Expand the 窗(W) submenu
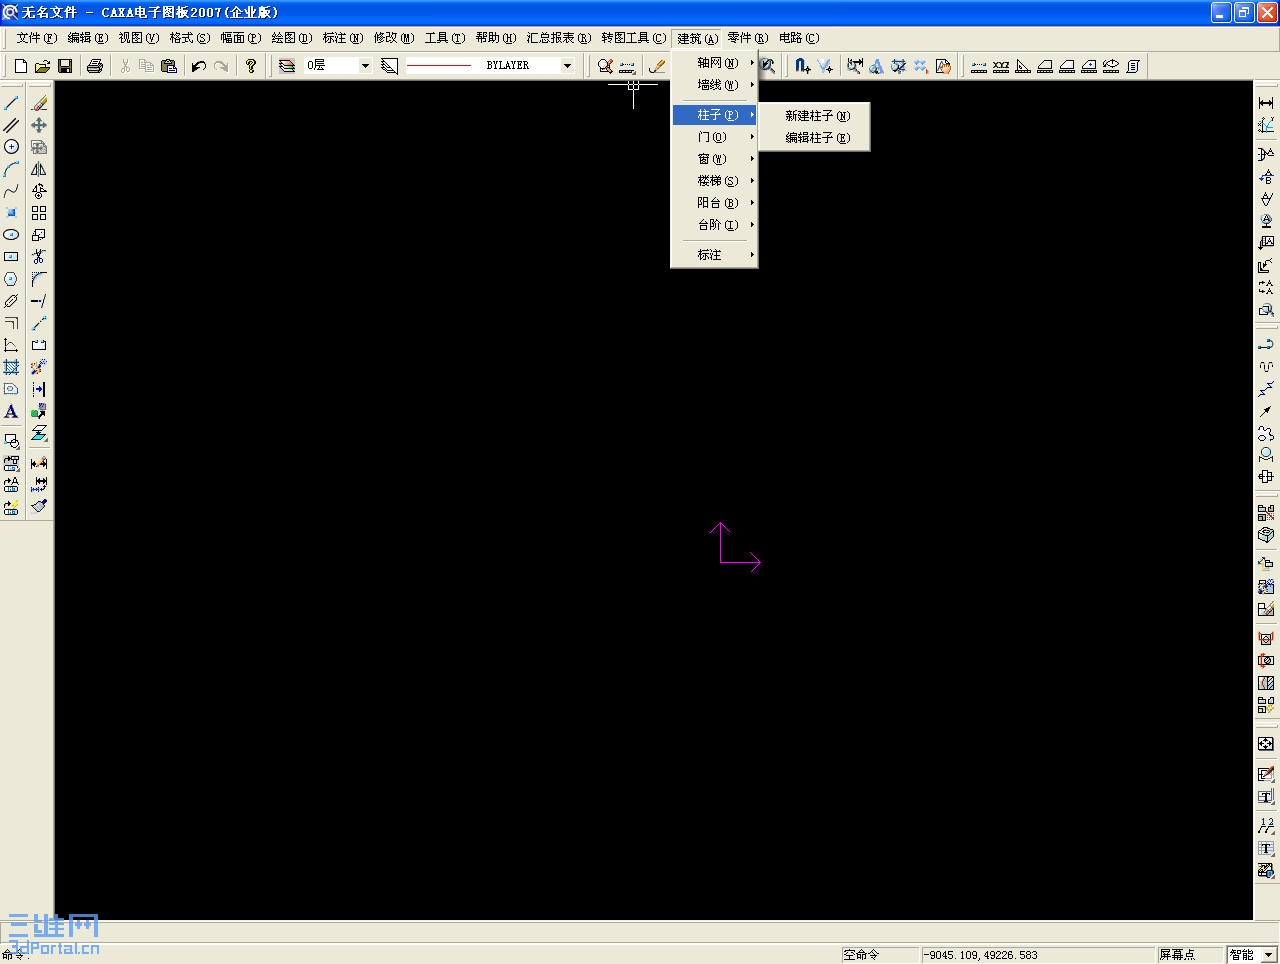The width and height of the screenshot is (1280, 964). [715, 159]
